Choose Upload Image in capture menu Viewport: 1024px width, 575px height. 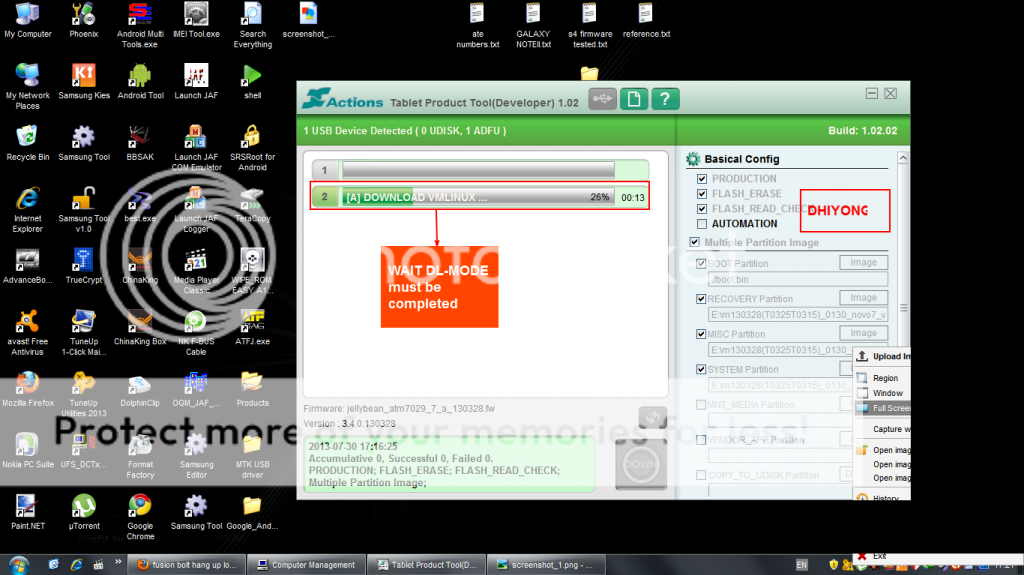coord(882,356)
